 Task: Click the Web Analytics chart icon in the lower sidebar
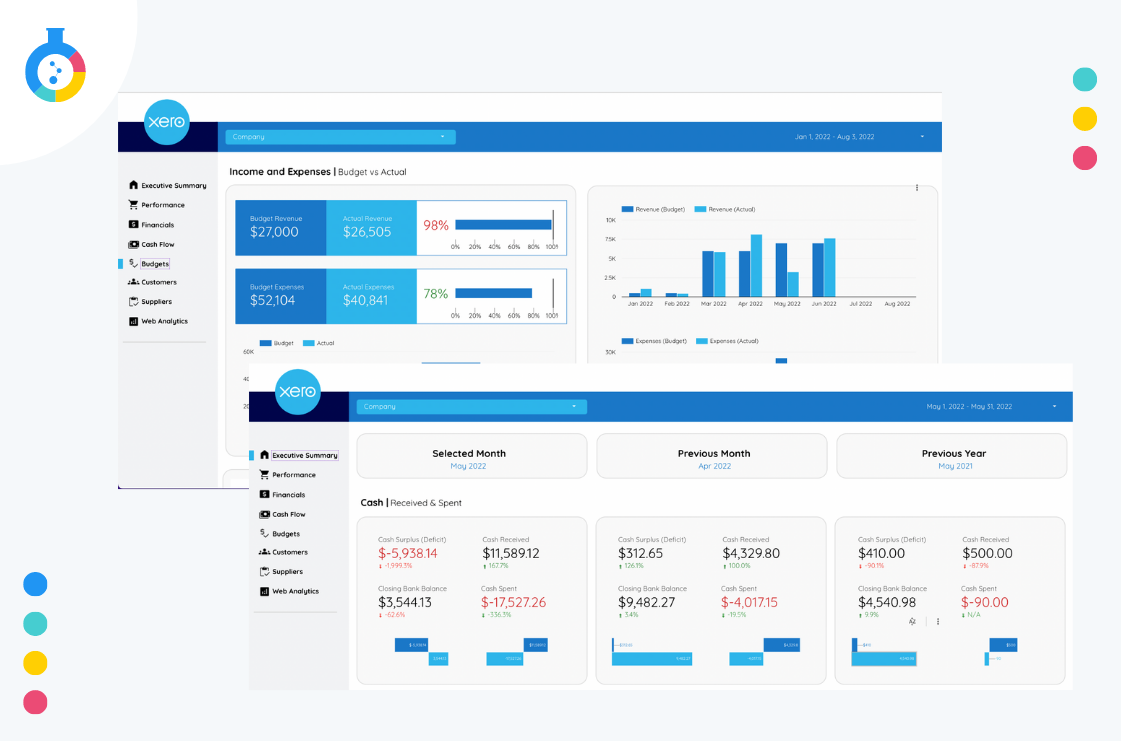(x=264, y=591)
